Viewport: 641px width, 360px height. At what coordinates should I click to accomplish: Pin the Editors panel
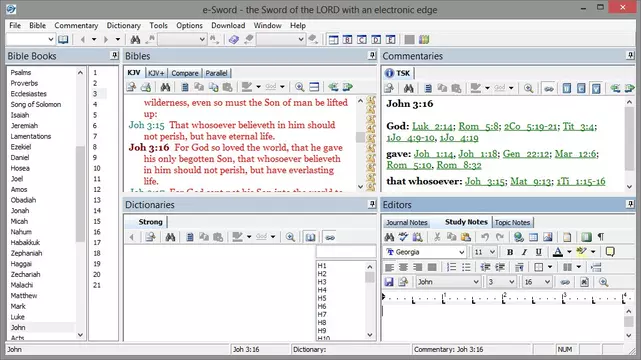630,204
